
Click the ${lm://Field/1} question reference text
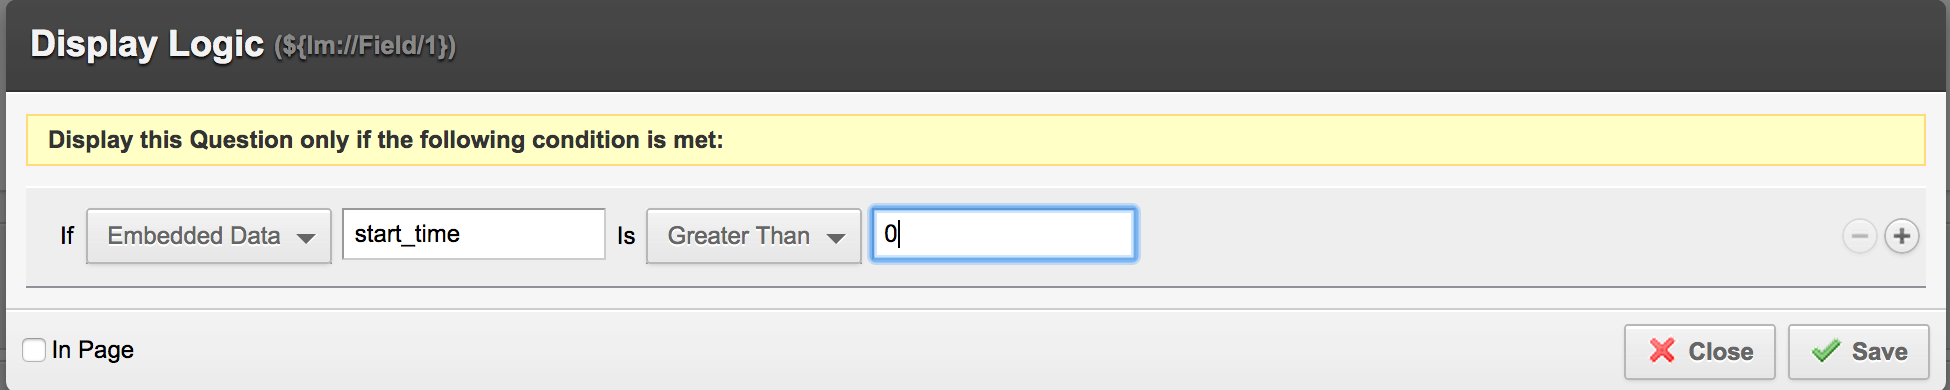point(365,47)
